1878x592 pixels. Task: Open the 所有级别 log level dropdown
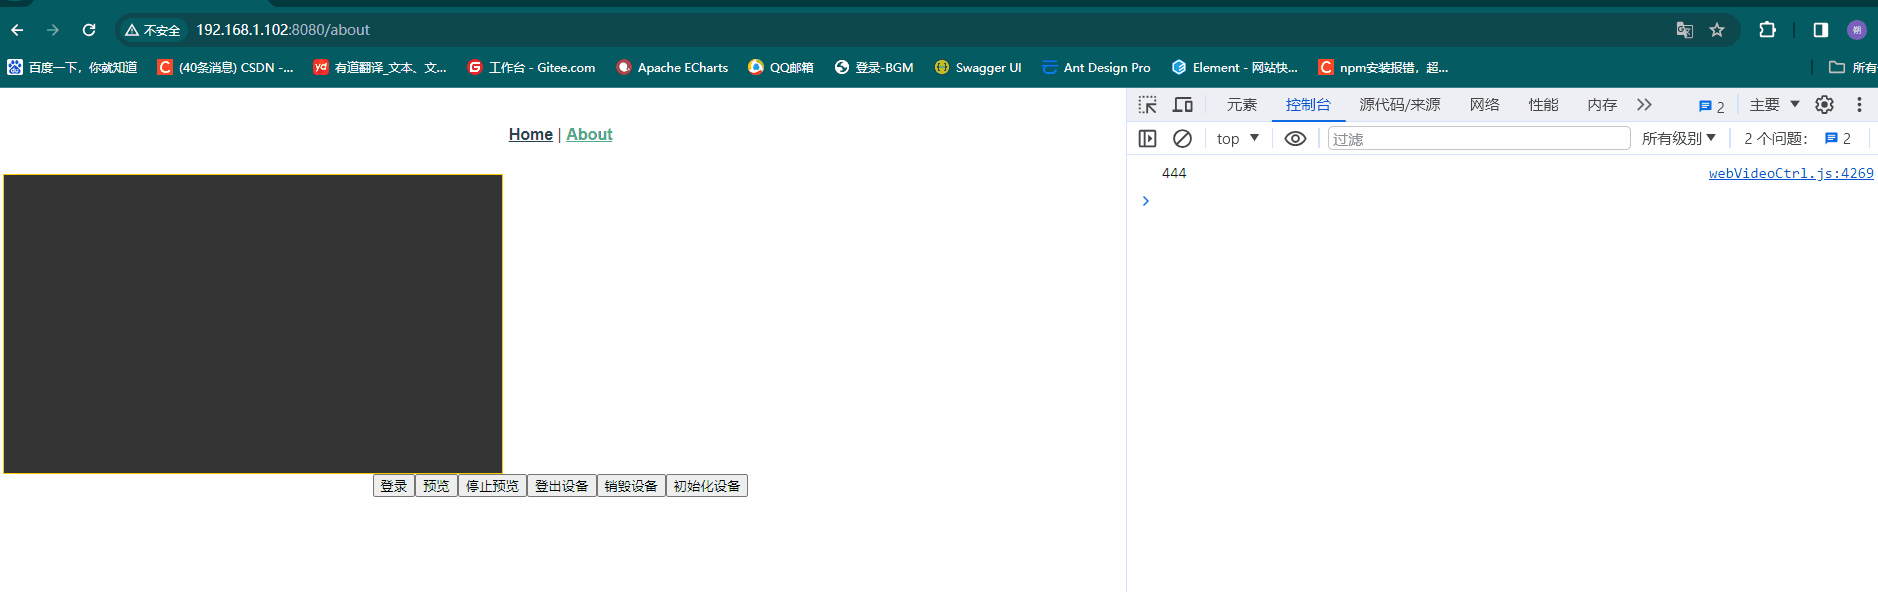(1678, 139)
